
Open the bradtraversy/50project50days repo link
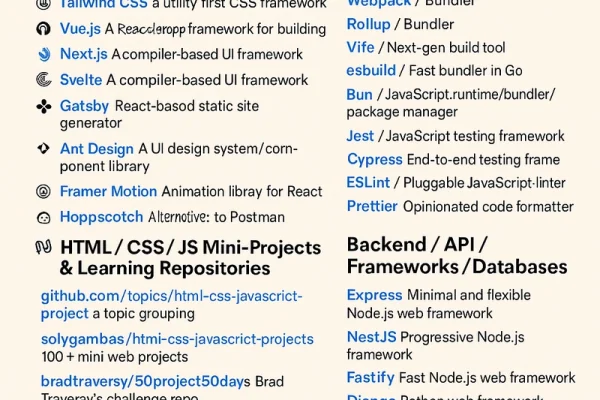[146, 381]
